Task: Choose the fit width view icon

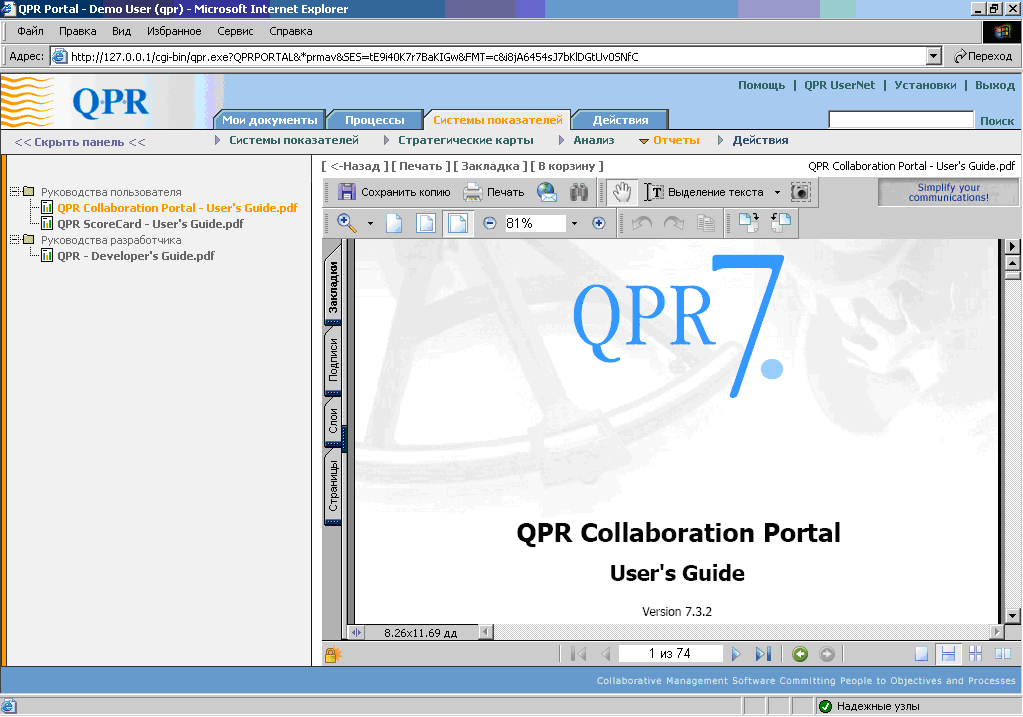Action: [x=458, y=223]
